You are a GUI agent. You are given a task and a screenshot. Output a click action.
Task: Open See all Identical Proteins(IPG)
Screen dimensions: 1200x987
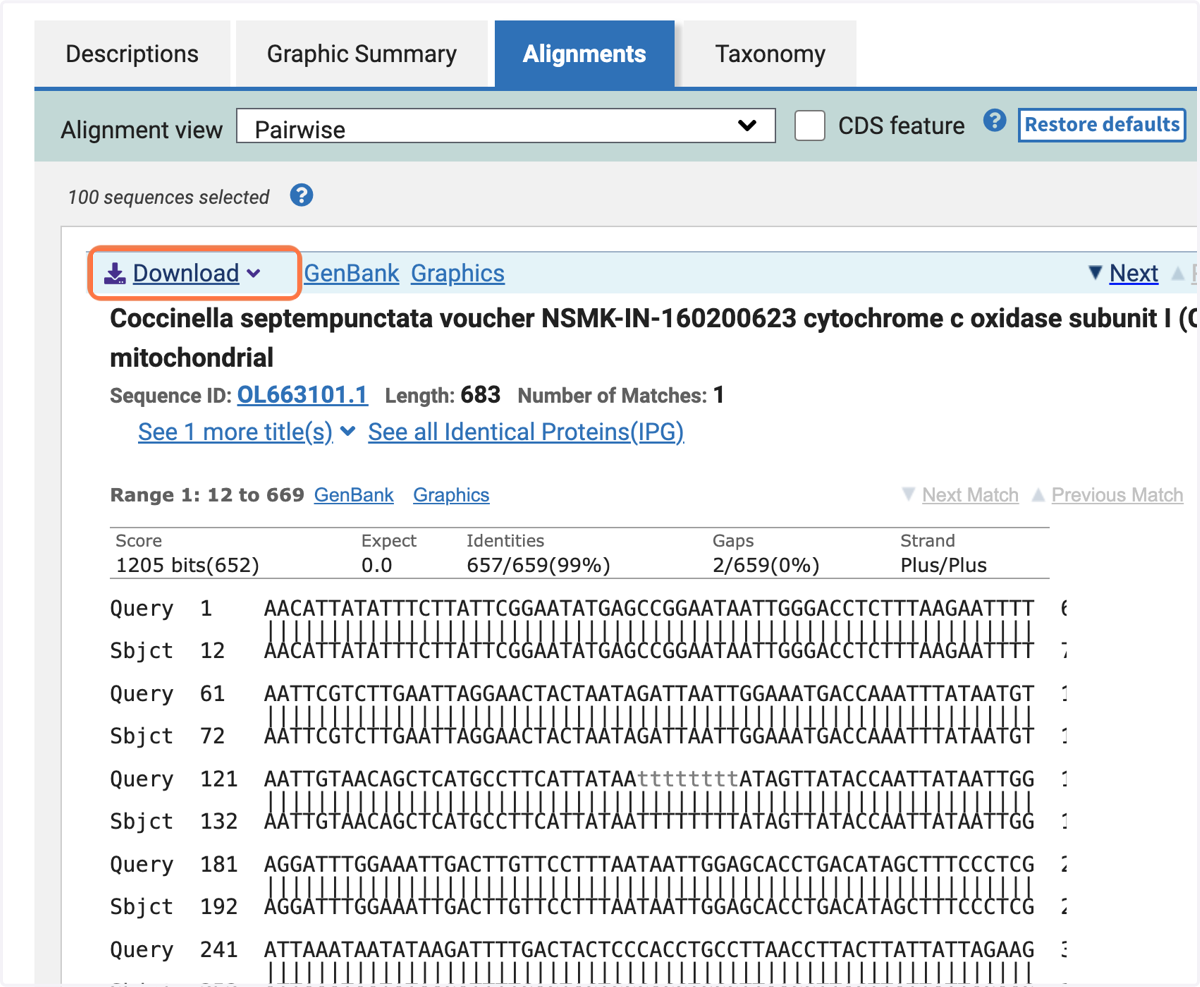coord(526,432)
